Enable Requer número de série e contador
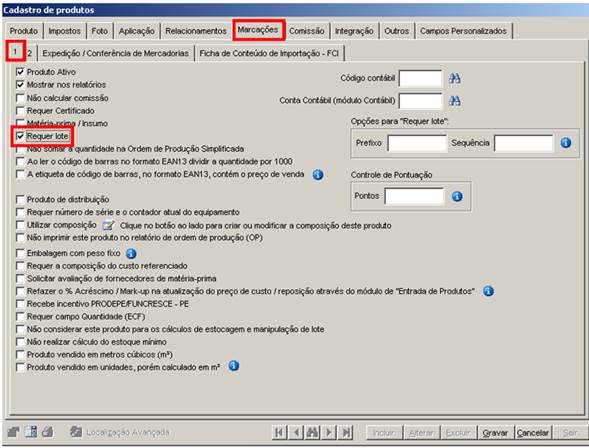The image size is (589, 448). tap(20, 212)
